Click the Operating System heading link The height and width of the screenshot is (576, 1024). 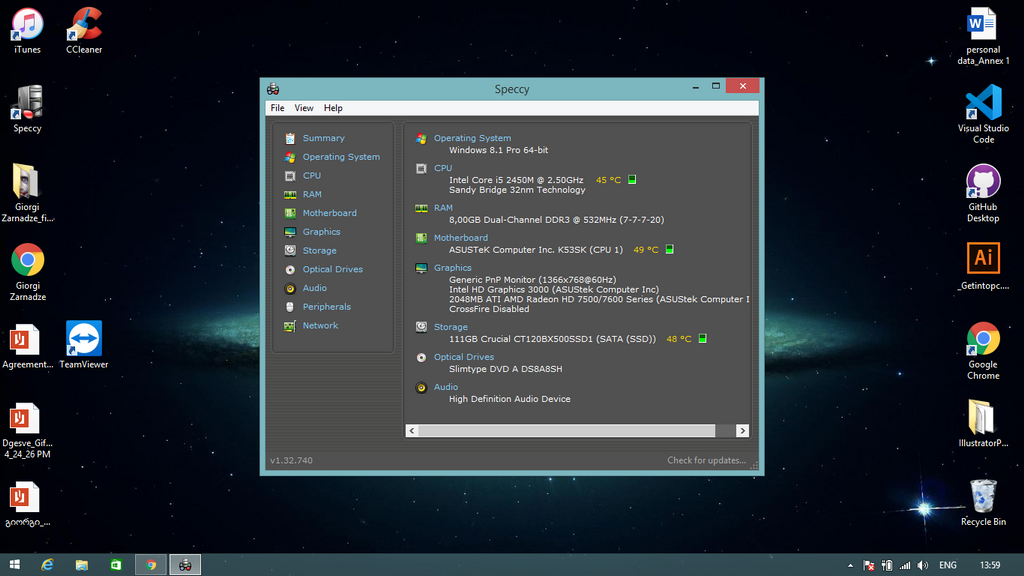point(472,139)
